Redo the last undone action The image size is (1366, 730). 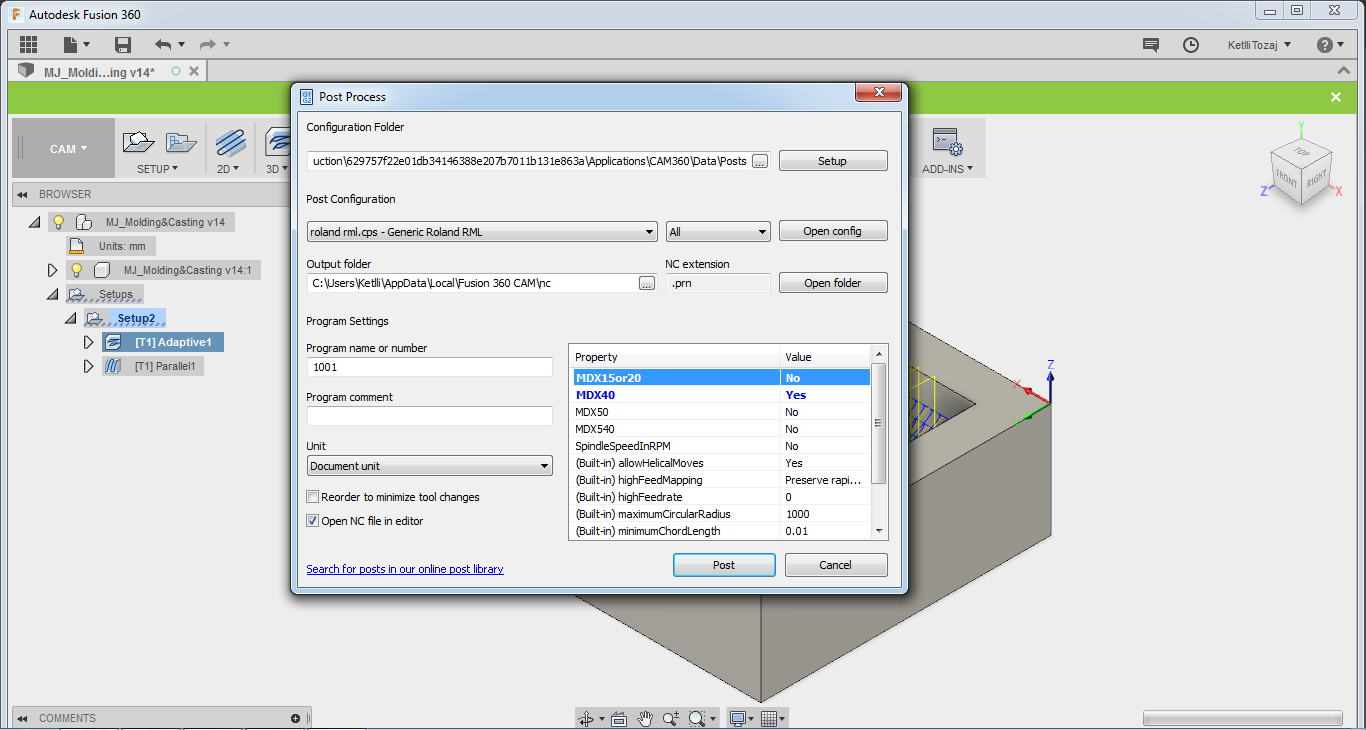pos(208,44)
